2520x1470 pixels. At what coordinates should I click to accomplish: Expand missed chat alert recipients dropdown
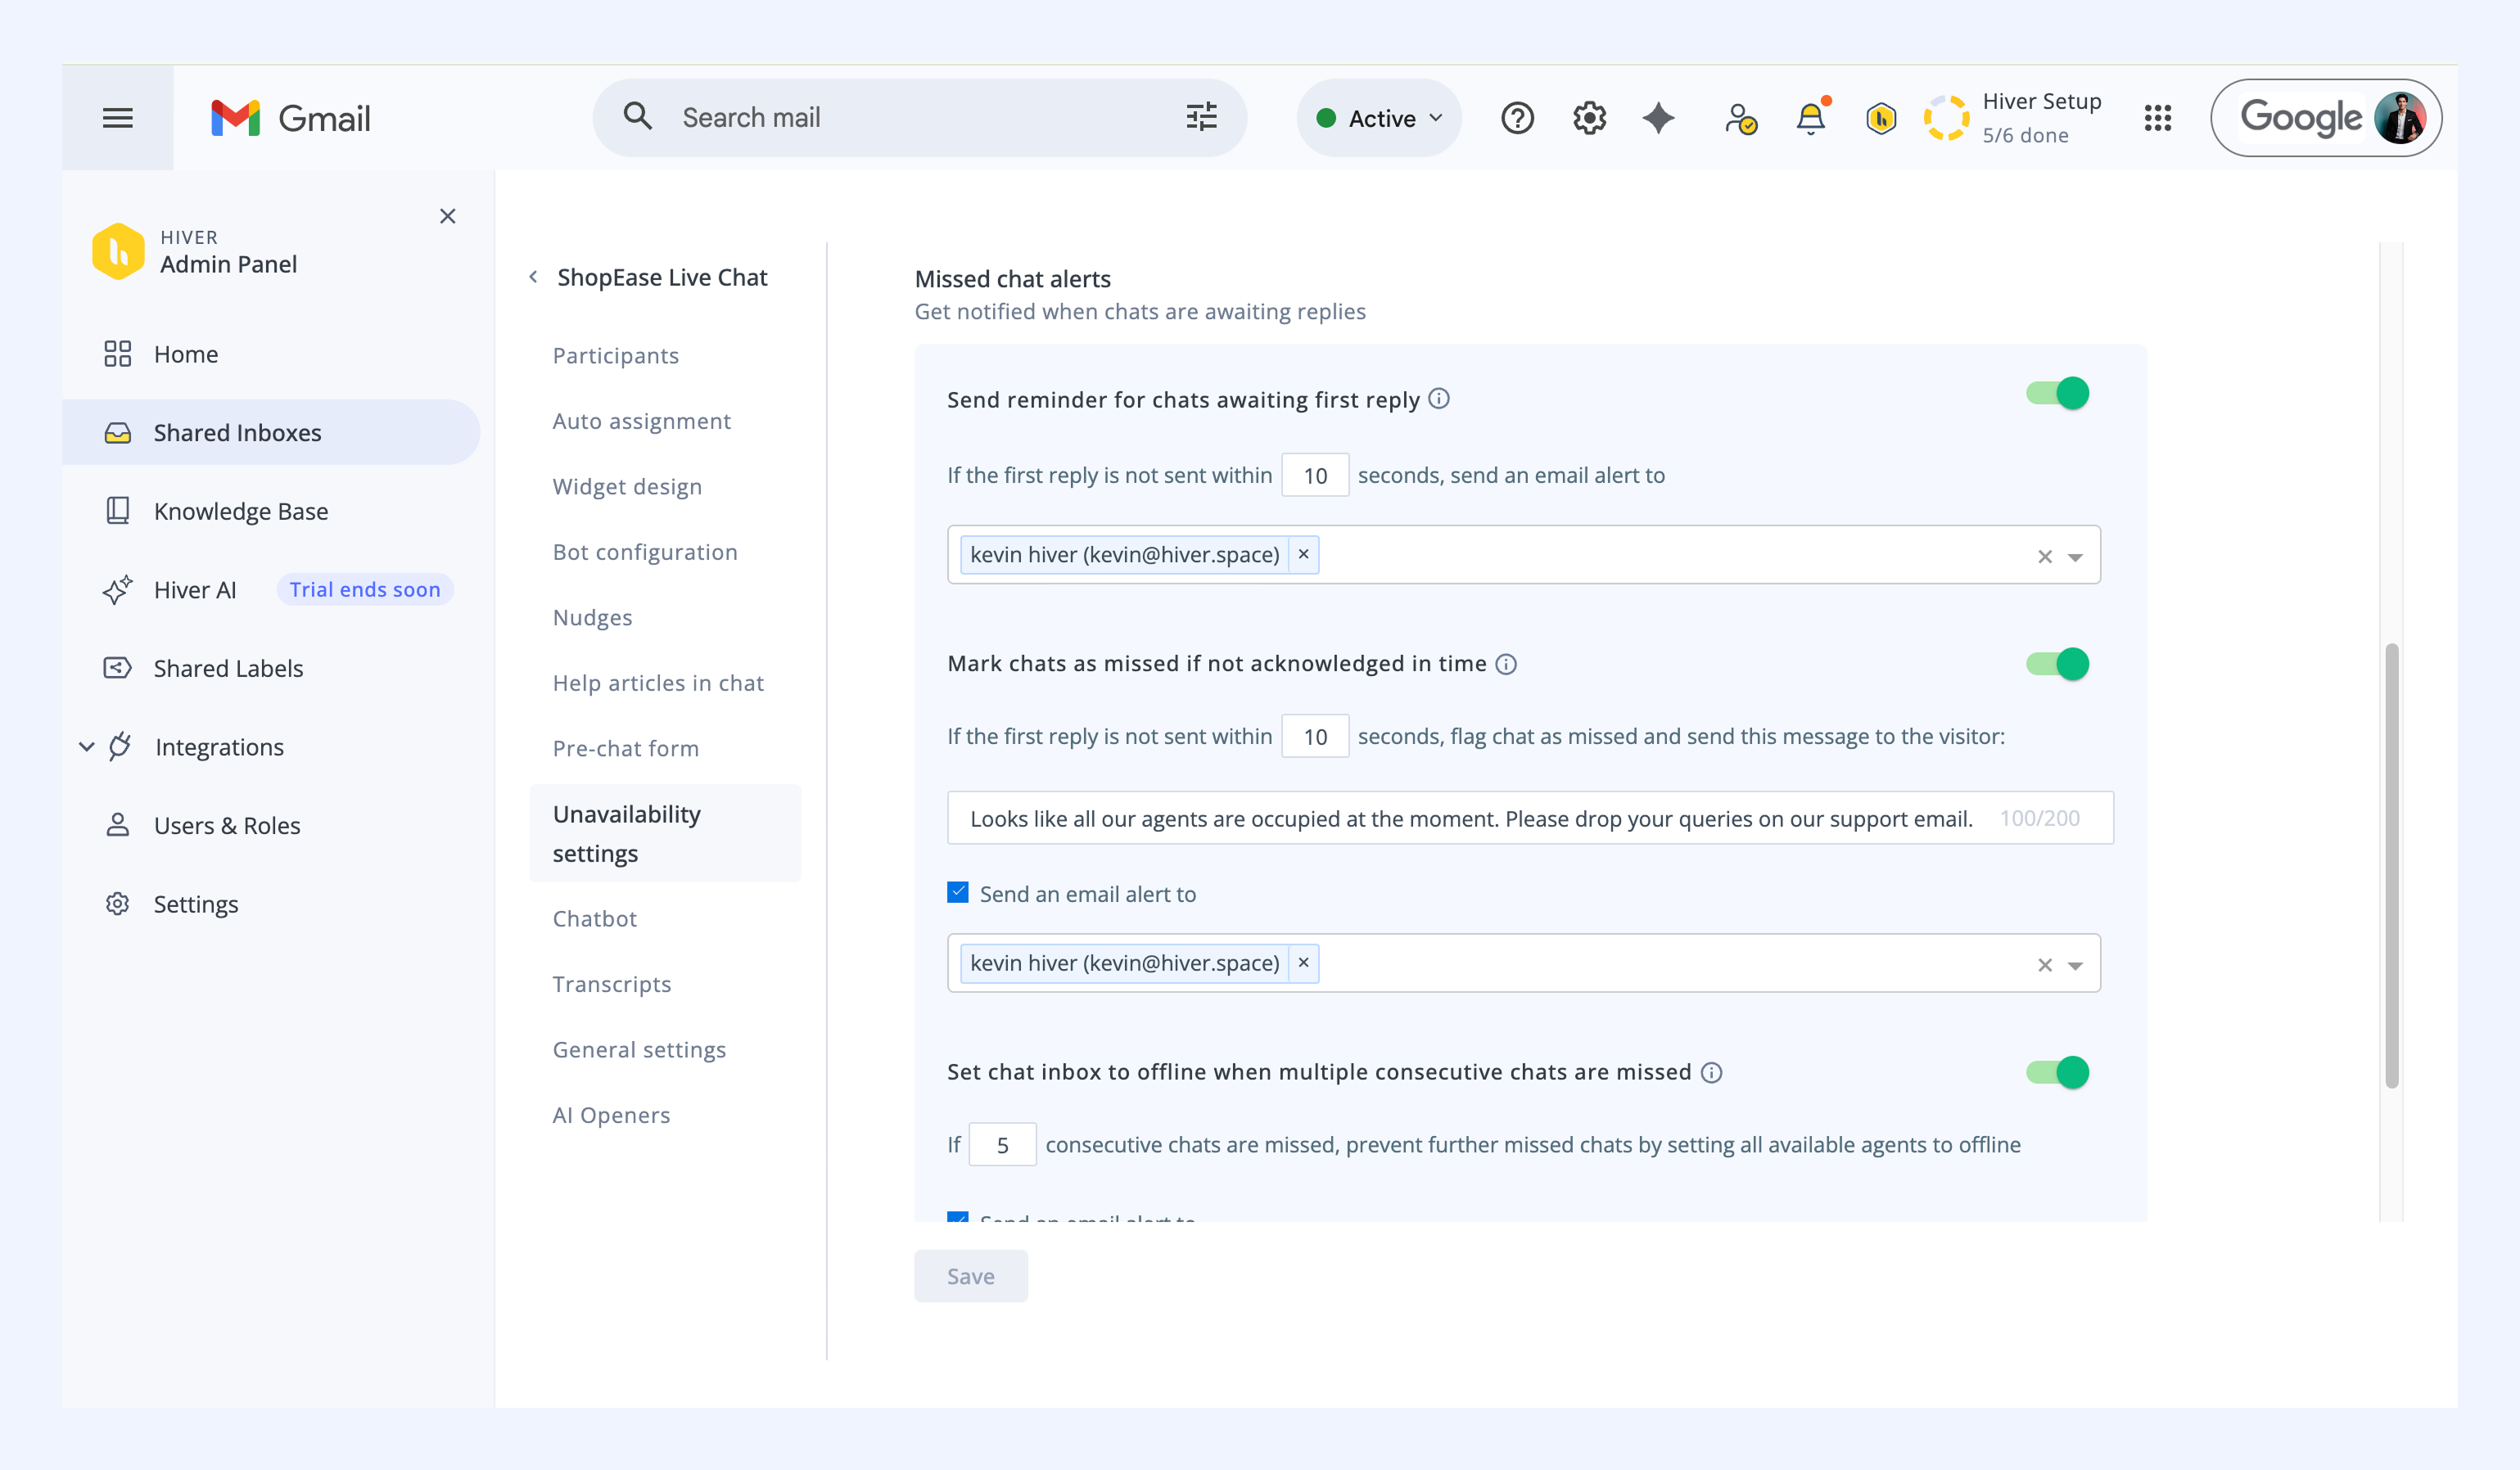tap(2076, 965)
